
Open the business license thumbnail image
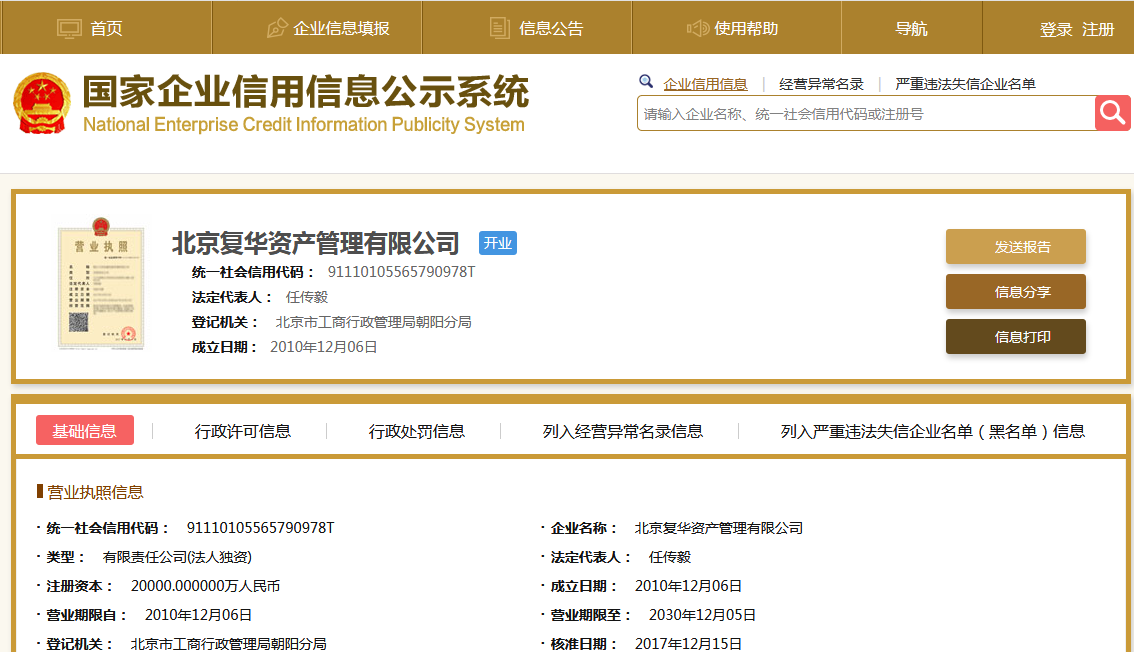(101, 283)
